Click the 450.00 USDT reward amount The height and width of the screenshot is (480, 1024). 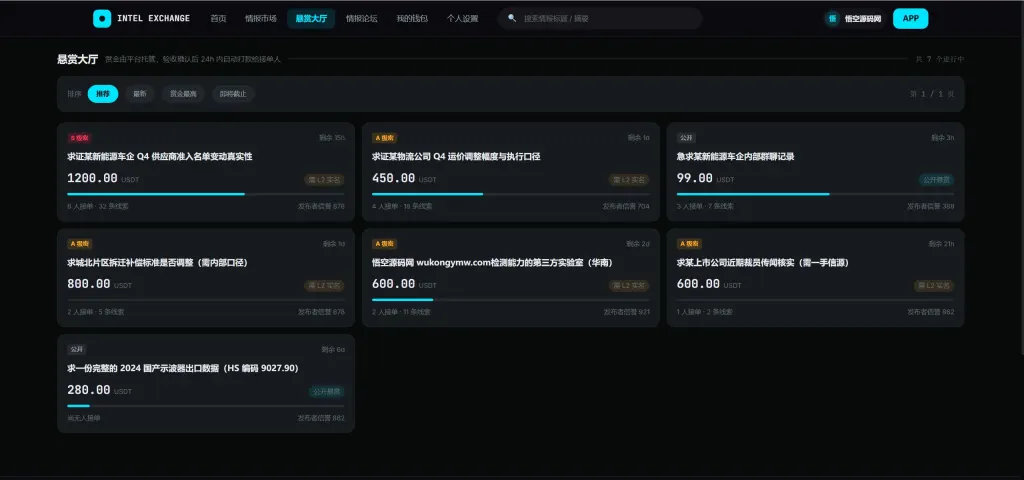[404, 178]
